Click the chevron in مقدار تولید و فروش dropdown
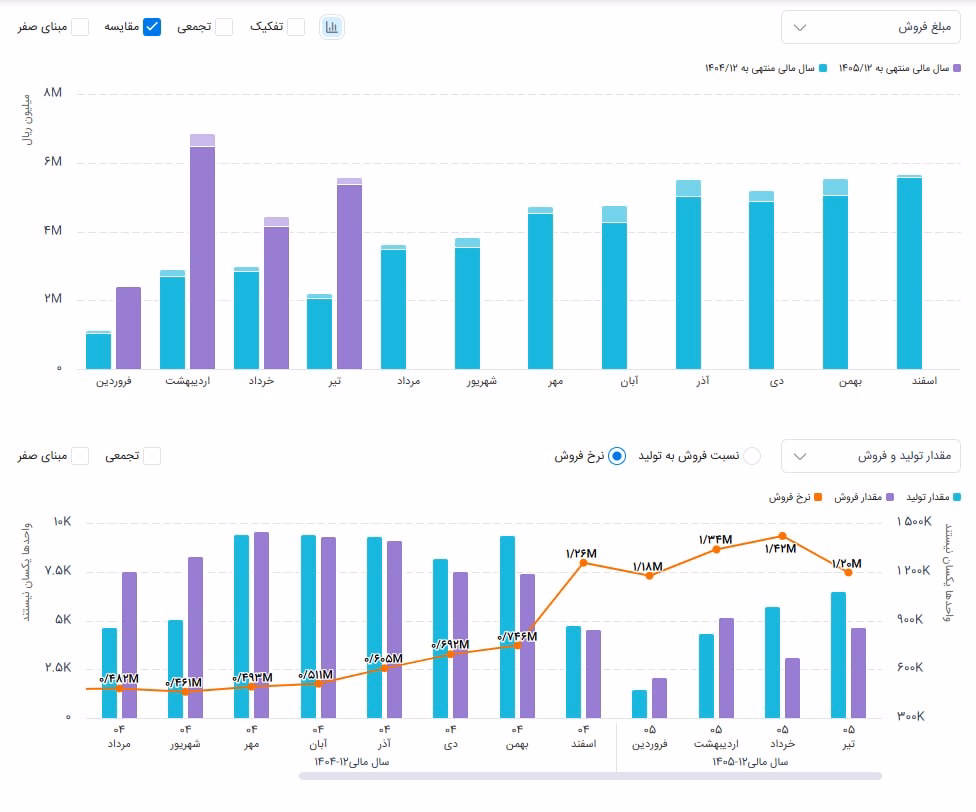This screenshot has height=812, width=976. 800,456
